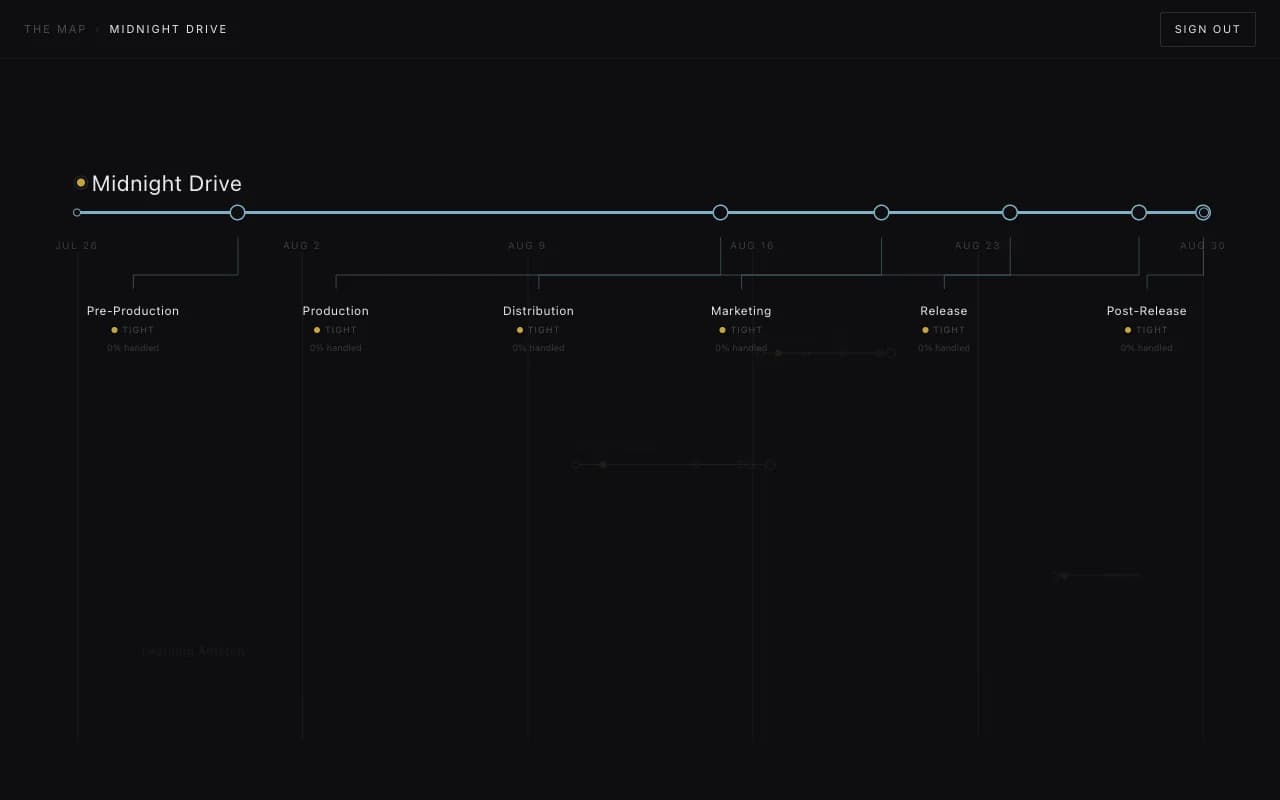The image size is (1280, 800).
Task: Click the JUL 26 date label
Action: (x=77, y=246)
